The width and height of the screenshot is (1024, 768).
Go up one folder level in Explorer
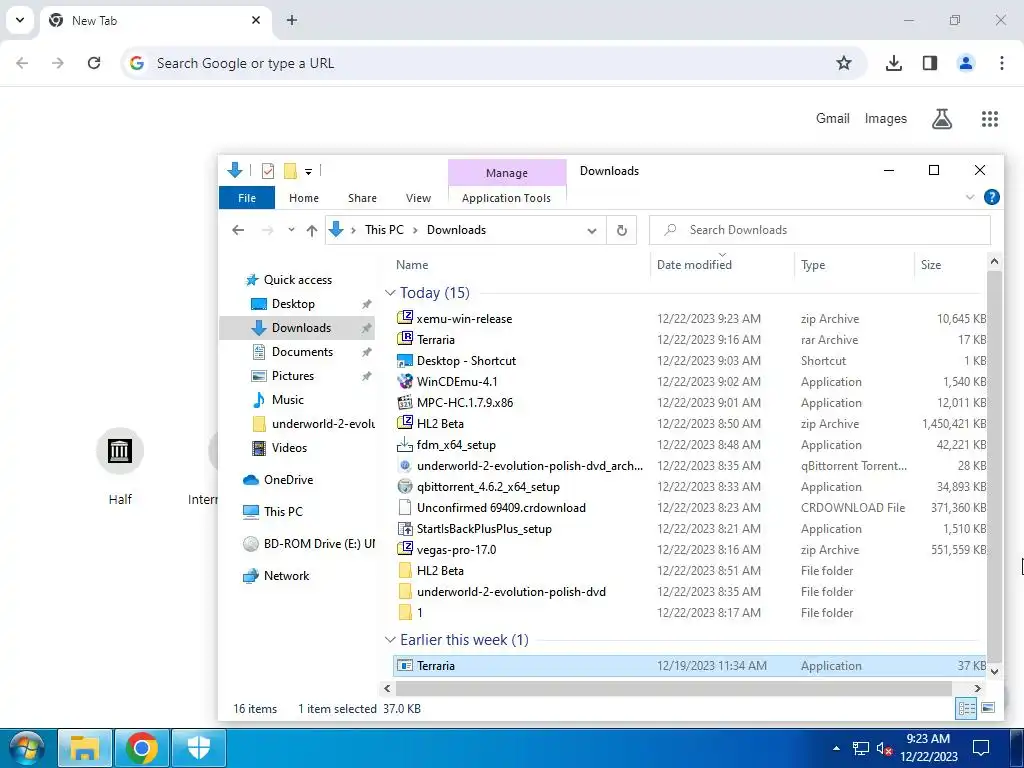click(x=312, y=230)
